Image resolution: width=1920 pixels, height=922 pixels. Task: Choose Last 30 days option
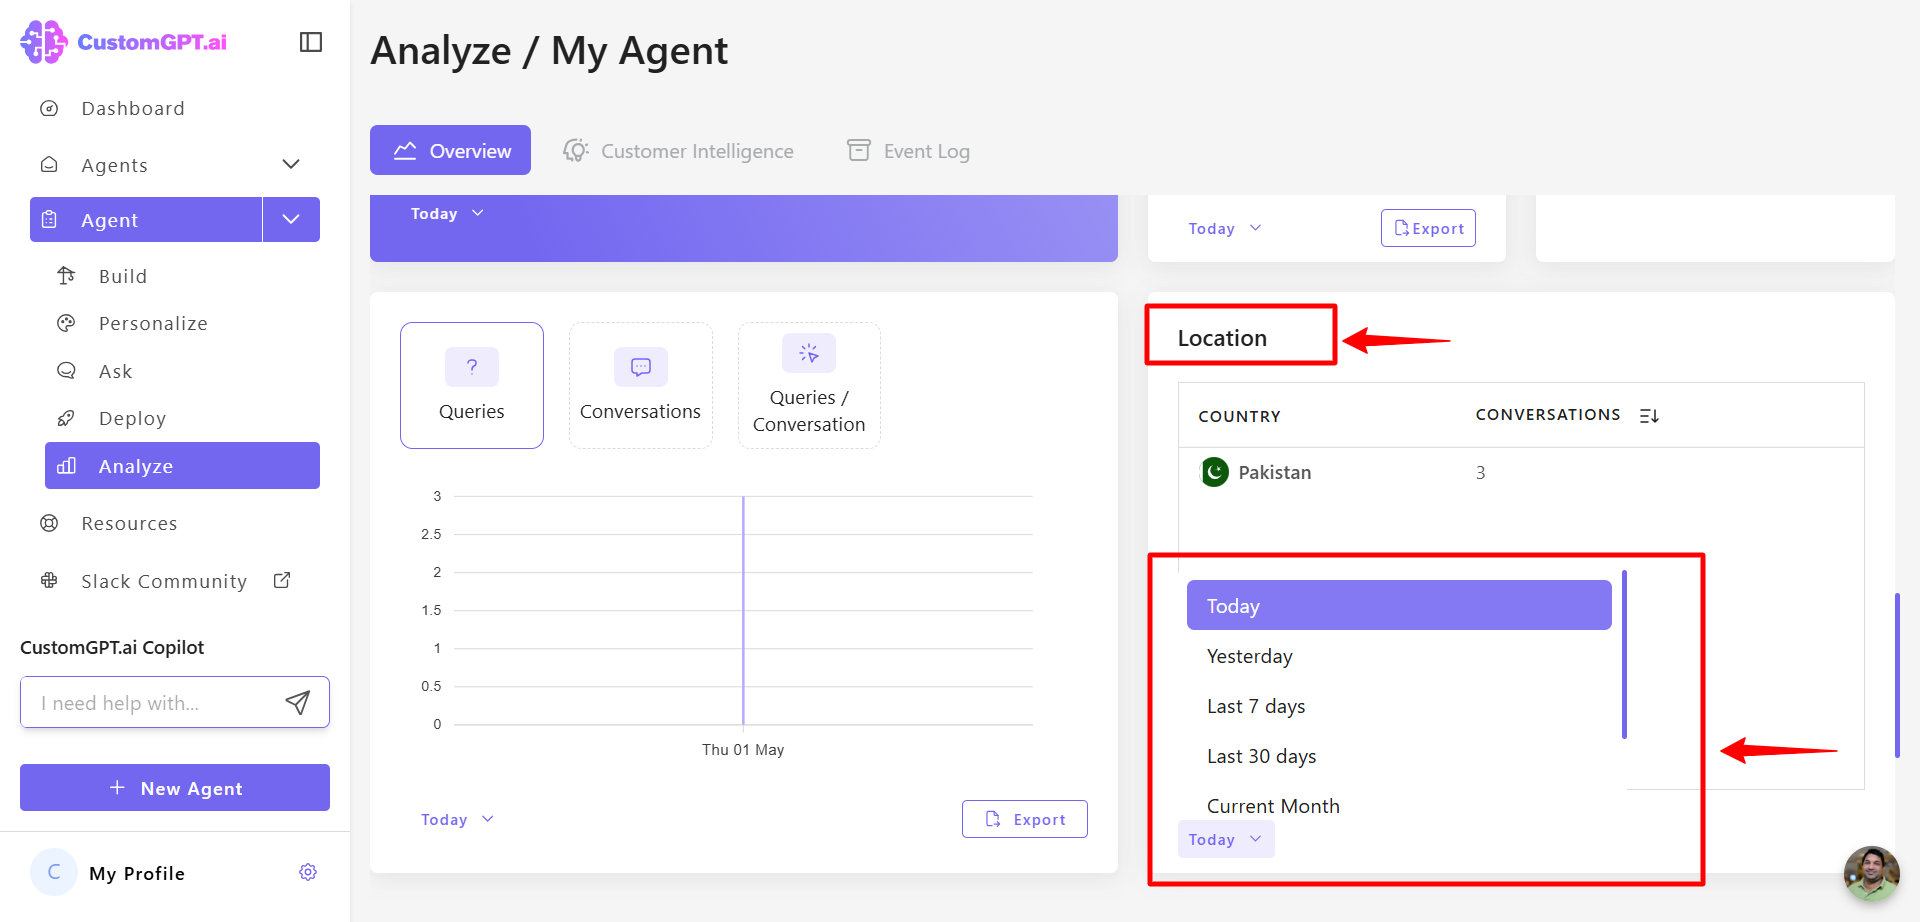click(1399, 756)
